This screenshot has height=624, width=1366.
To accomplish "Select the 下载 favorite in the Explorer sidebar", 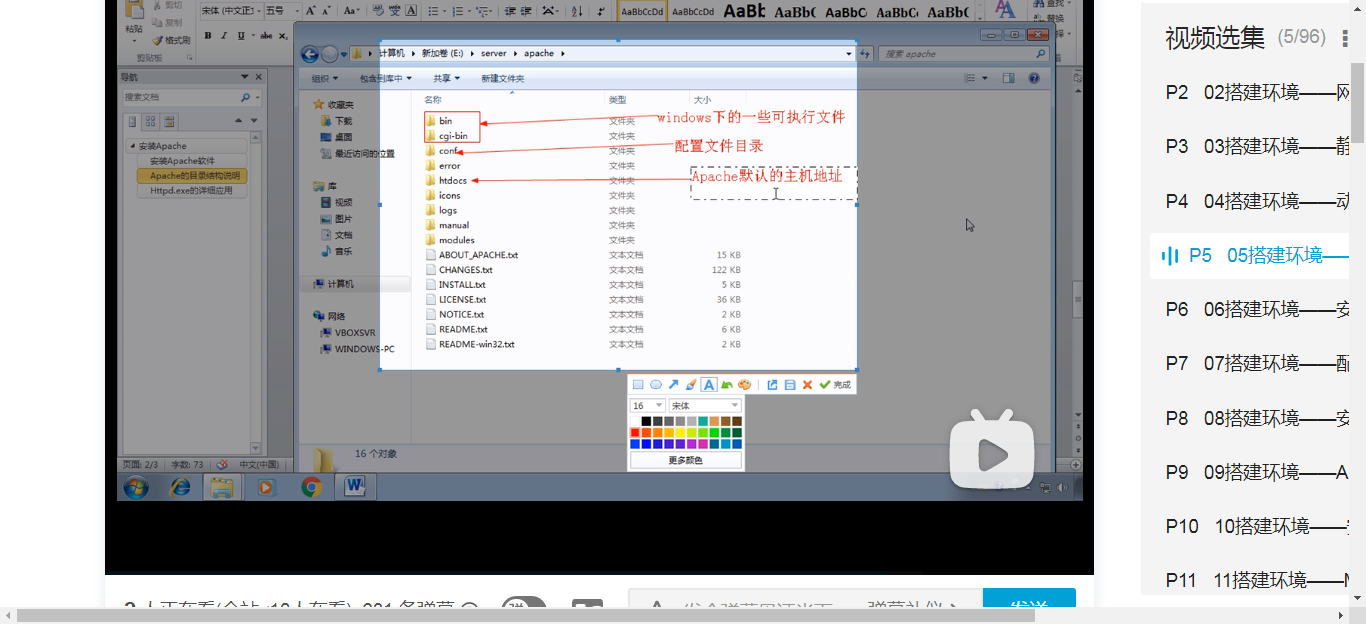I will [335, 121].
